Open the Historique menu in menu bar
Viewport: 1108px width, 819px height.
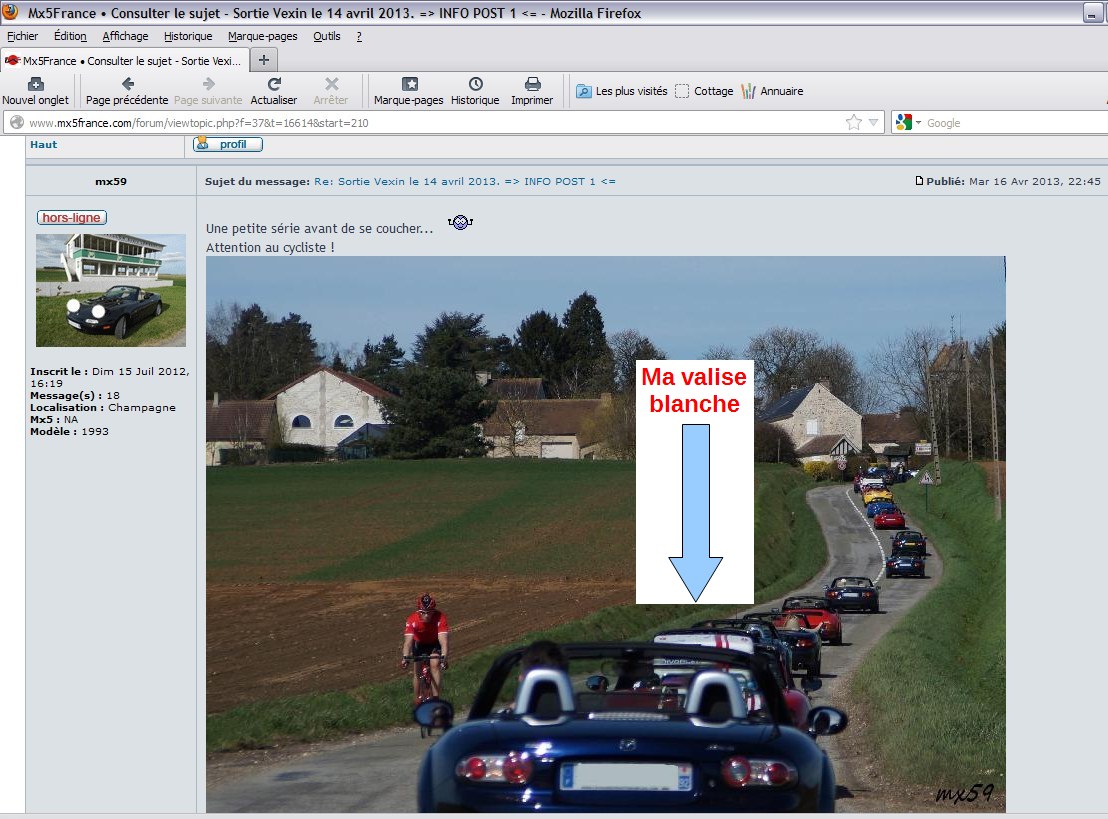pos(188,36)
